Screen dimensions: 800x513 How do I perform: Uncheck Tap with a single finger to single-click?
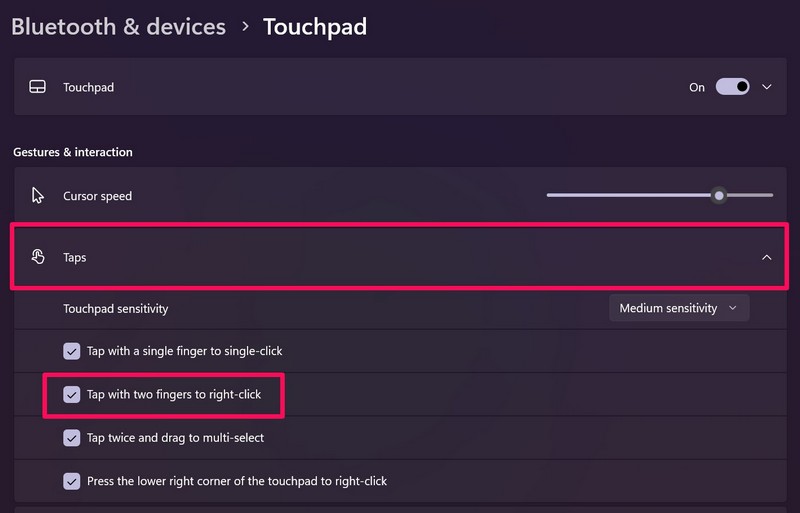click(x=72, y=351)
